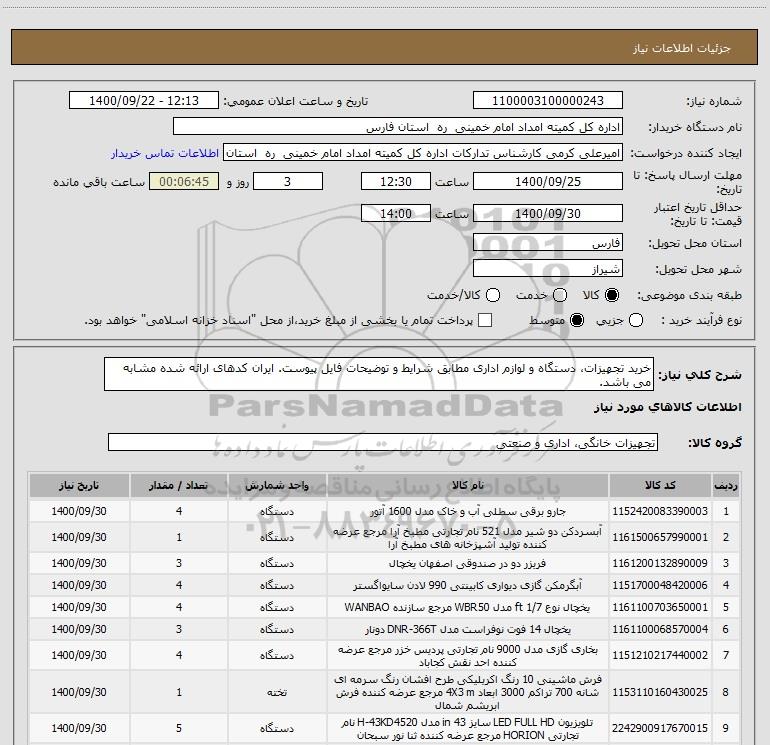
Task: Select product code 1152420083390003
Action: coord(660,511)
